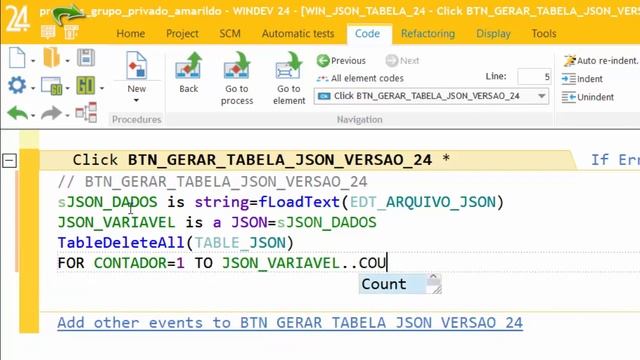Click the grid icon below title bar
The height and width of the screenshot is (360, 640).
point(48,32)
